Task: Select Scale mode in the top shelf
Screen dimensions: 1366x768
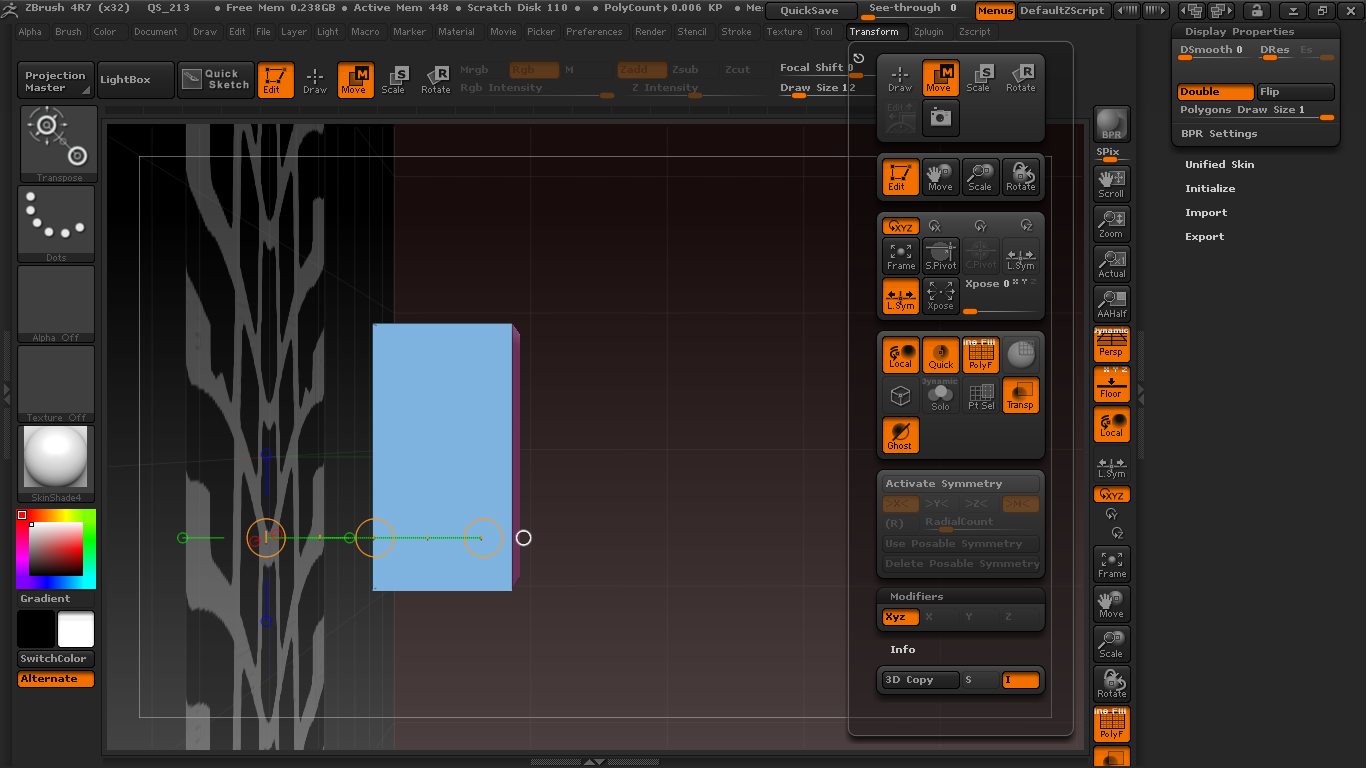Action: tap(393, 80)
